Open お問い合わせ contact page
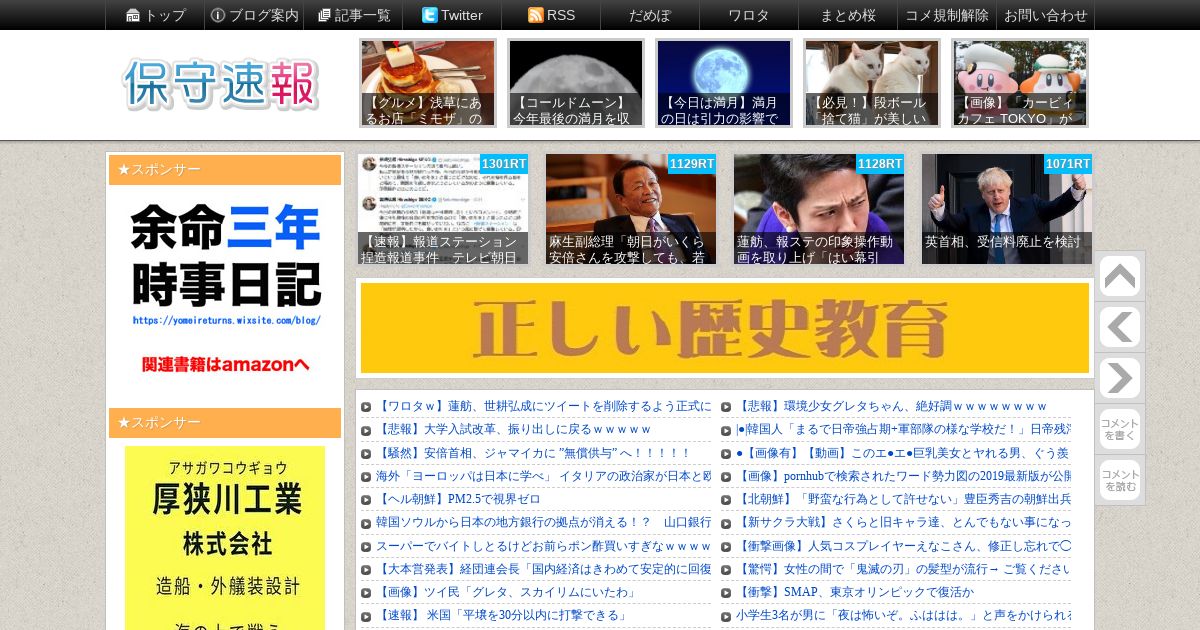This screenshot has height=630, width=1200. pos(1045,15)
